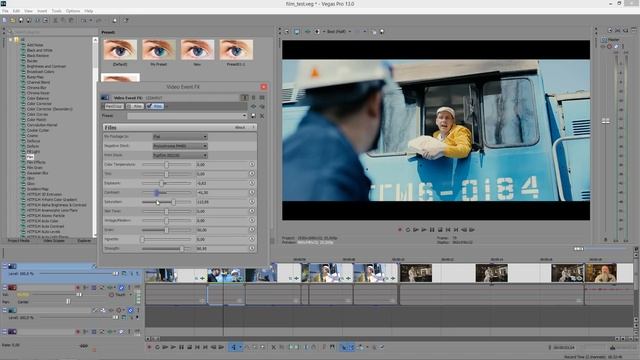
Task: Toggle the middle effect checkbox in chain
Action: (x=129, y=106)
